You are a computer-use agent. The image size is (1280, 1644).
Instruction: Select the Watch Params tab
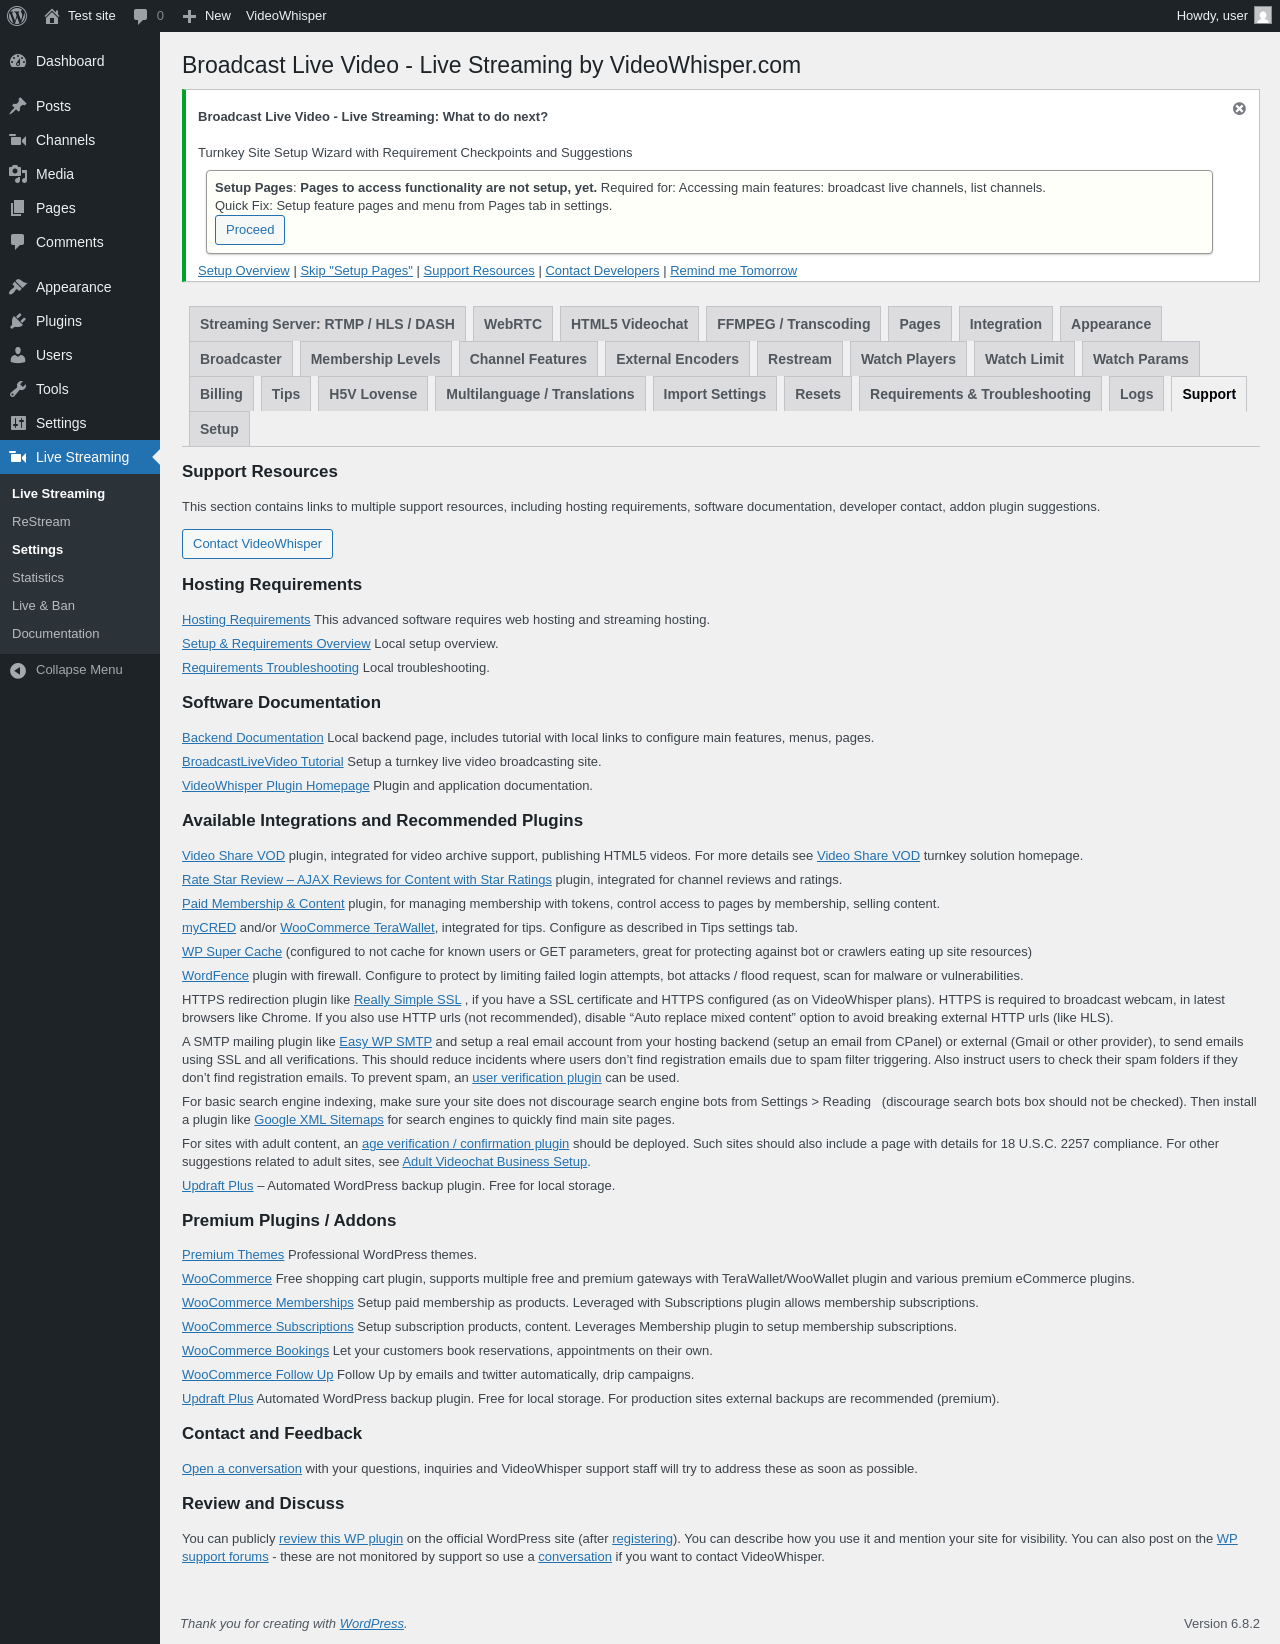click(1141, 359)
